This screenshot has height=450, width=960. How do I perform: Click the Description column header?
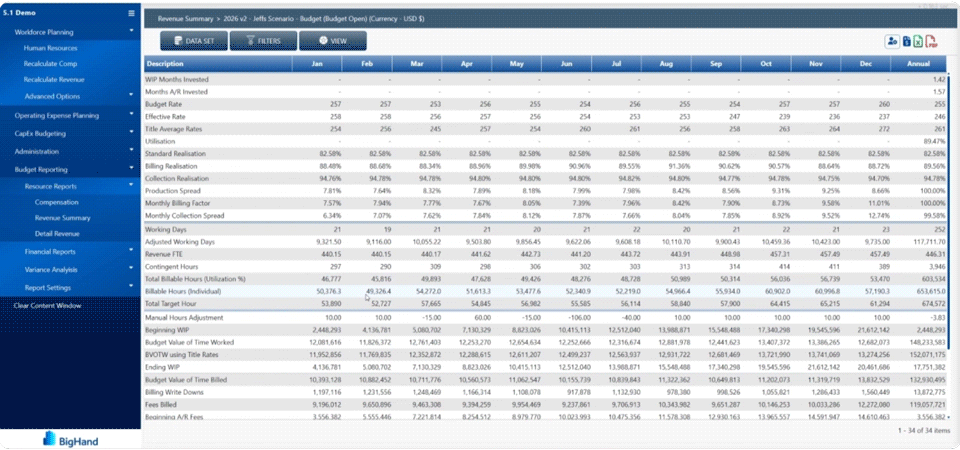tap(218, 64)
